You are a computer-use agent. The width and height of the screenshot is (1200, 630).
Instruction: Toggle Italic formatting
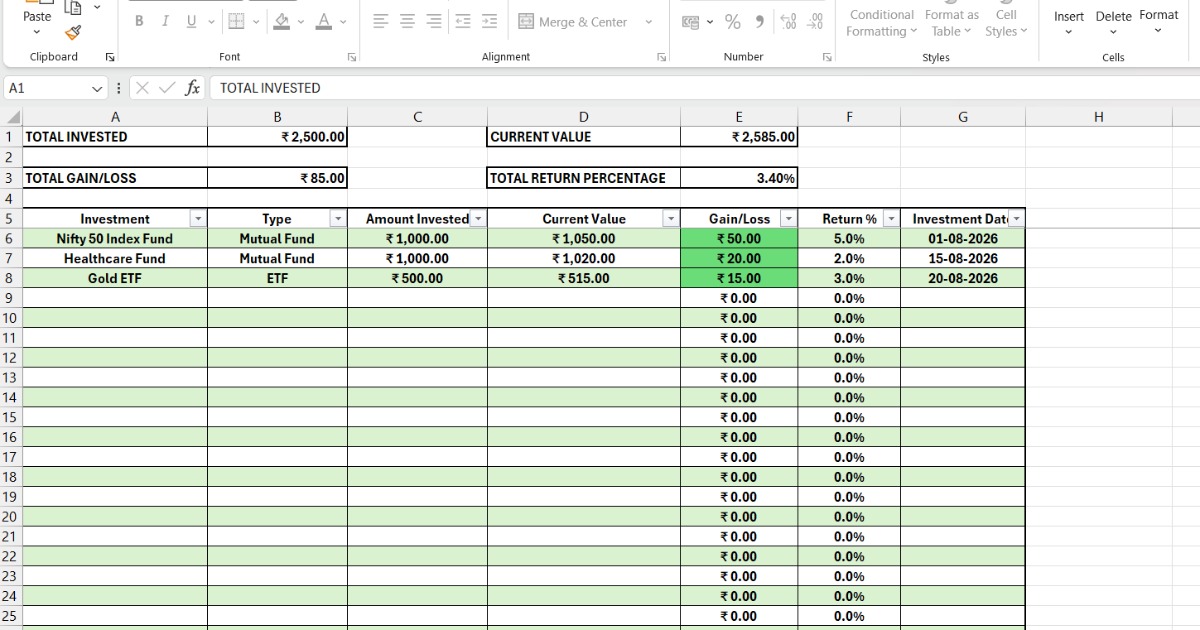[x=164, y=21]
